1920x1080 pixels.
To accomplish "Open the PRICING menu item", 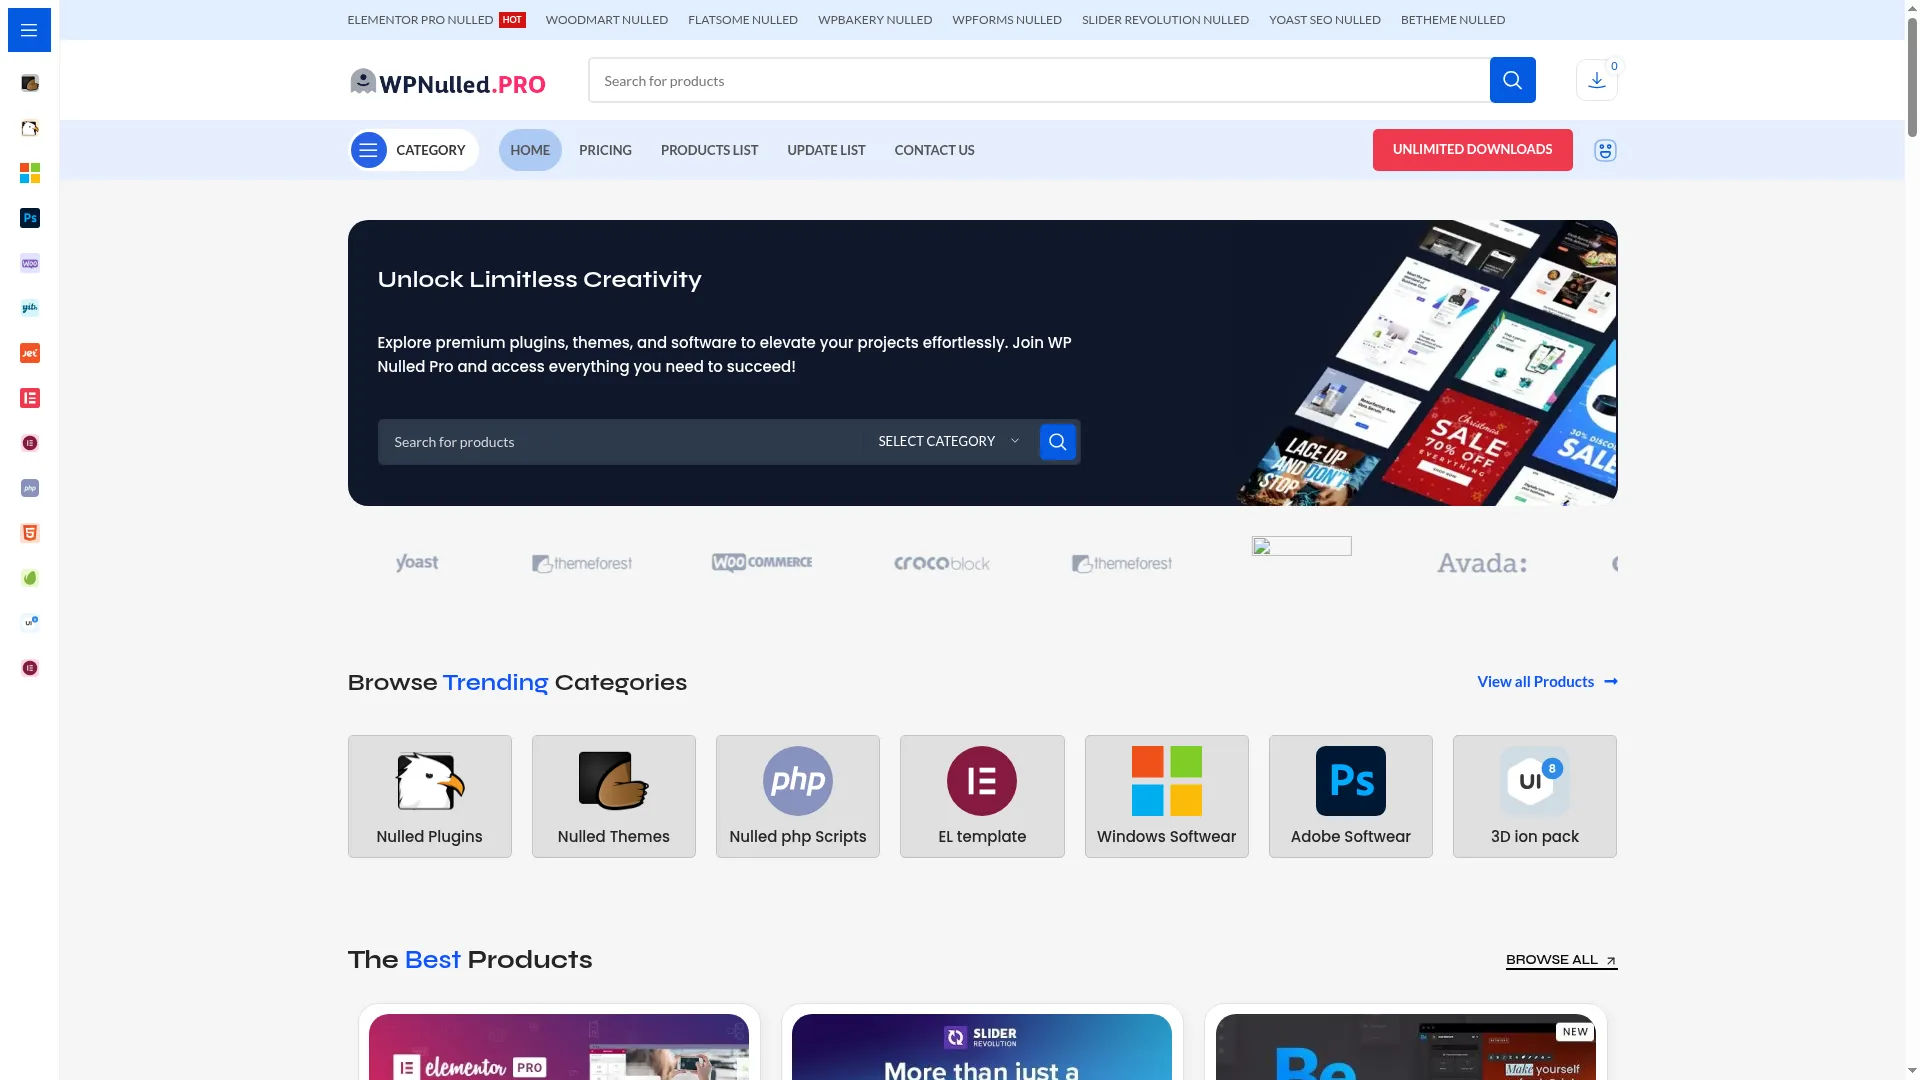I will pos(605,150).
